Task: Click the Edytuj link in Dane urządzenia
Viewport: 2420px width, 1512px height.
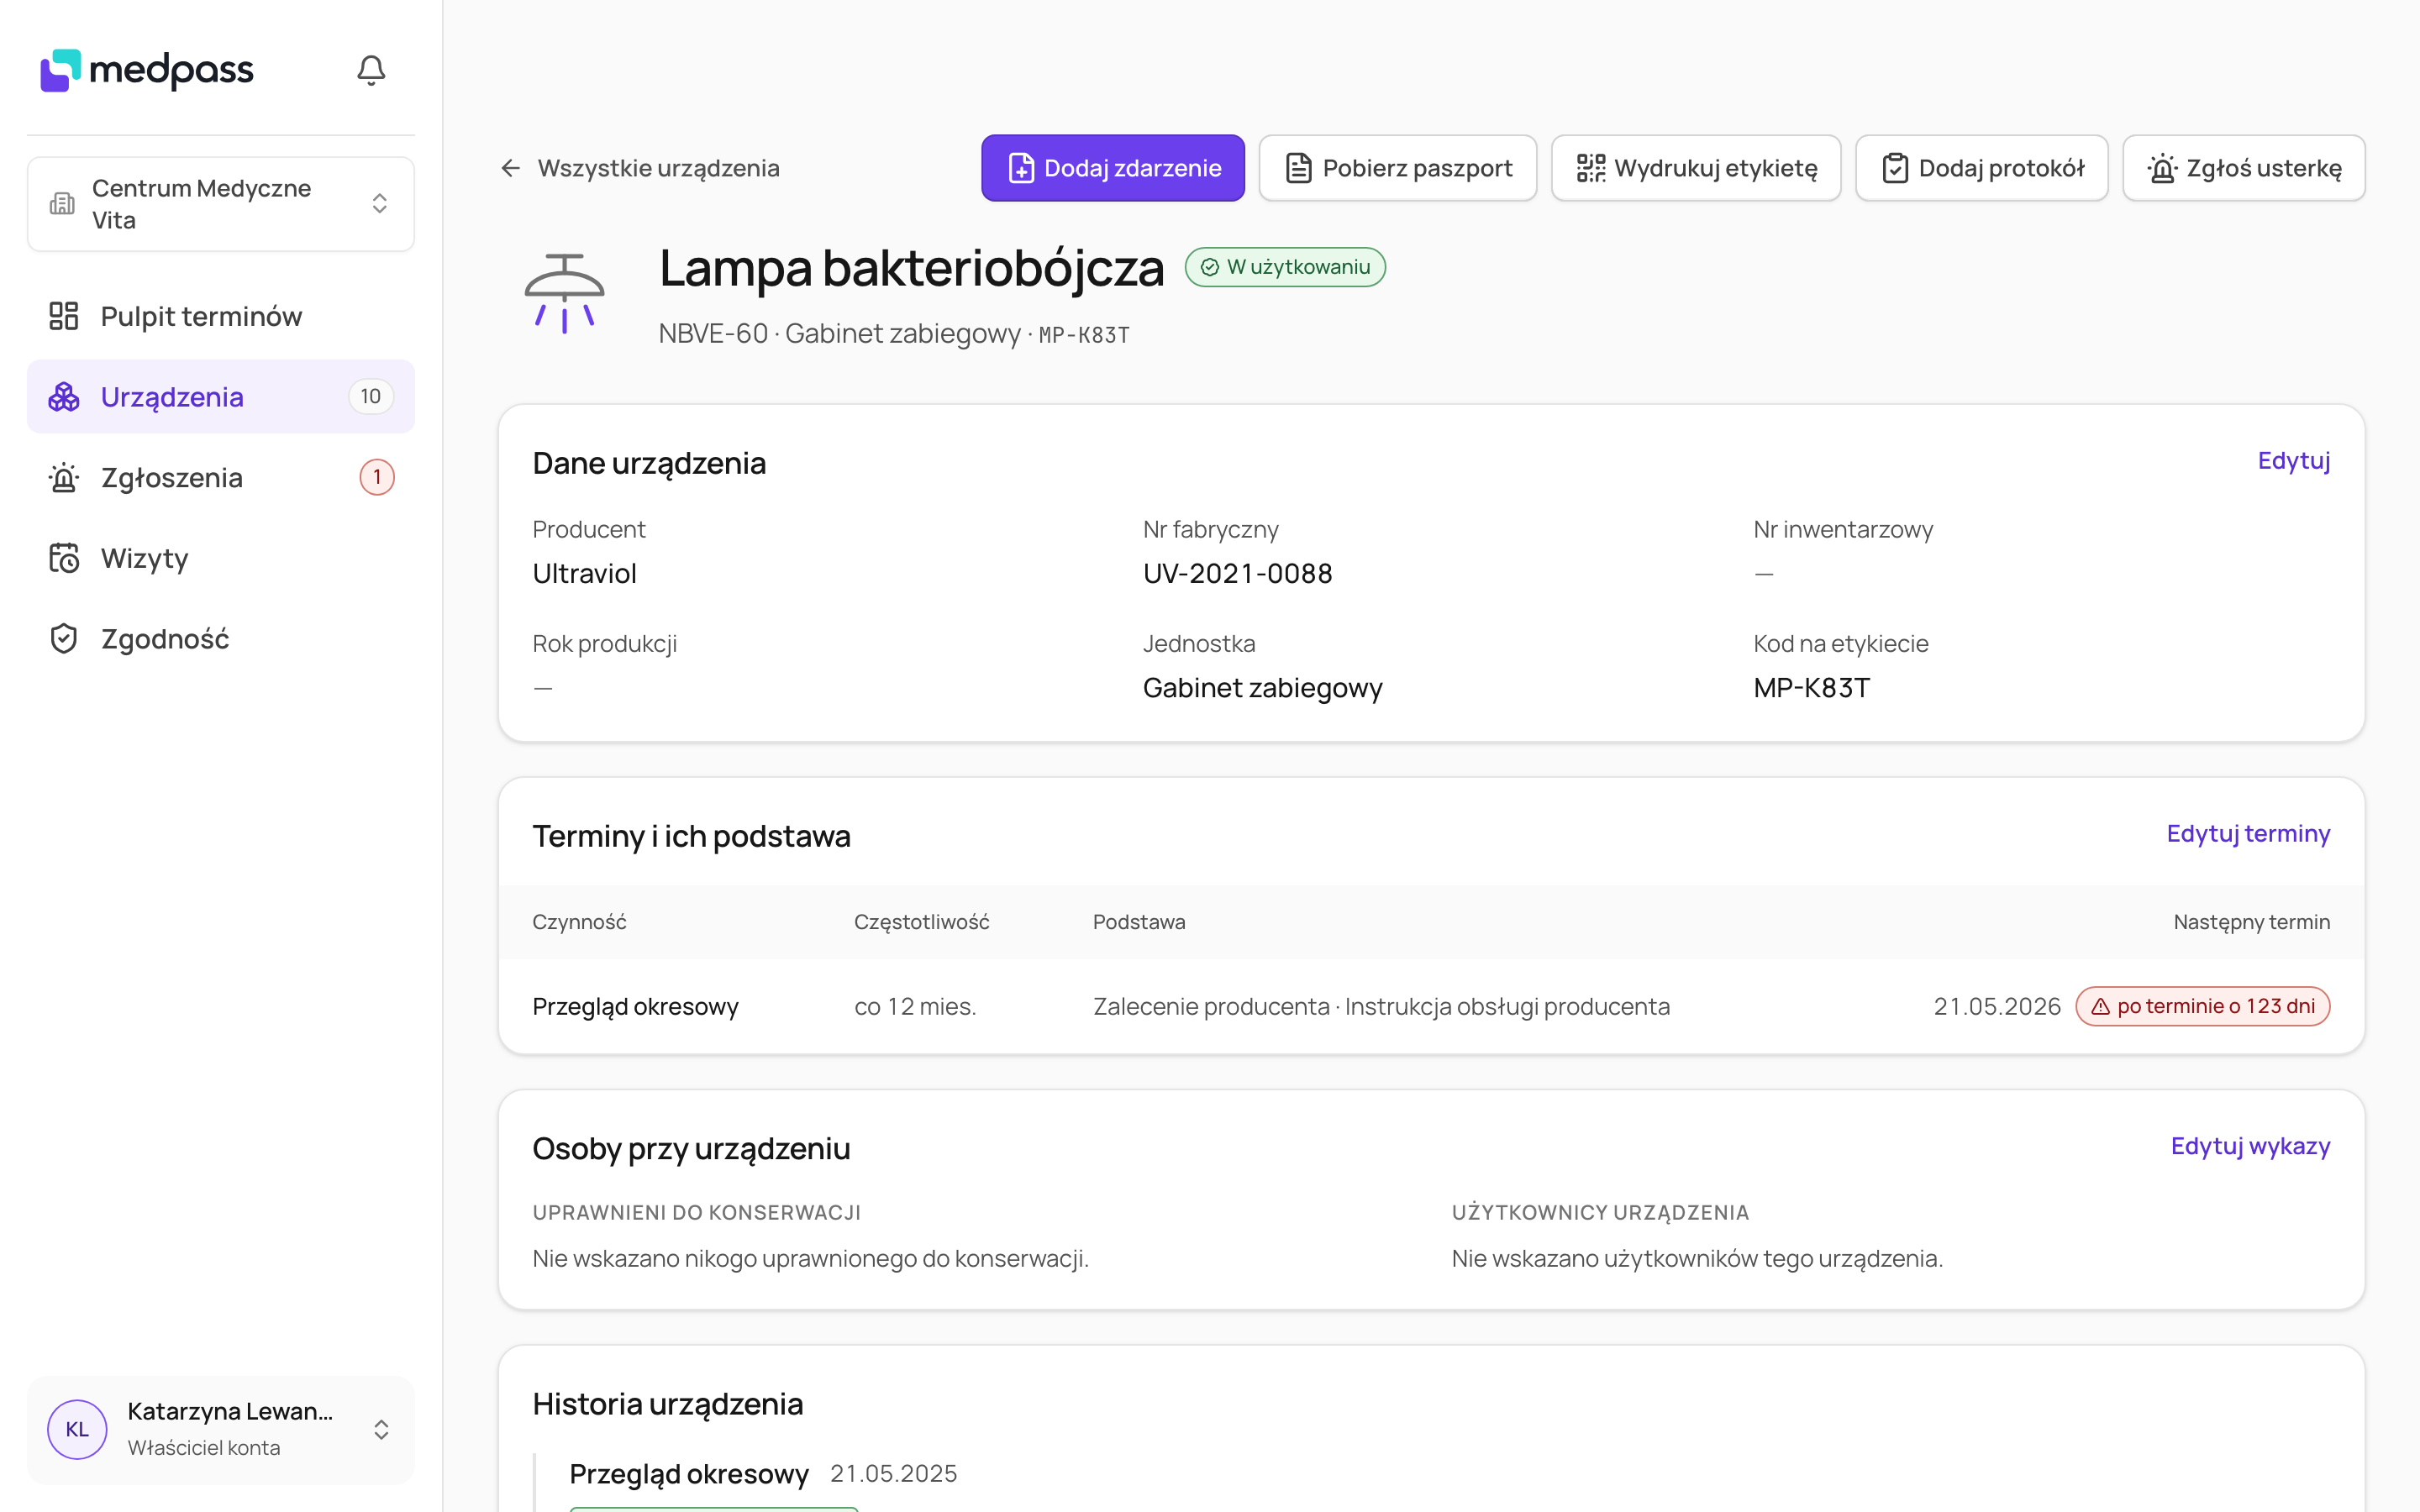Action: pyautogui.click(x=2293, y=461)
